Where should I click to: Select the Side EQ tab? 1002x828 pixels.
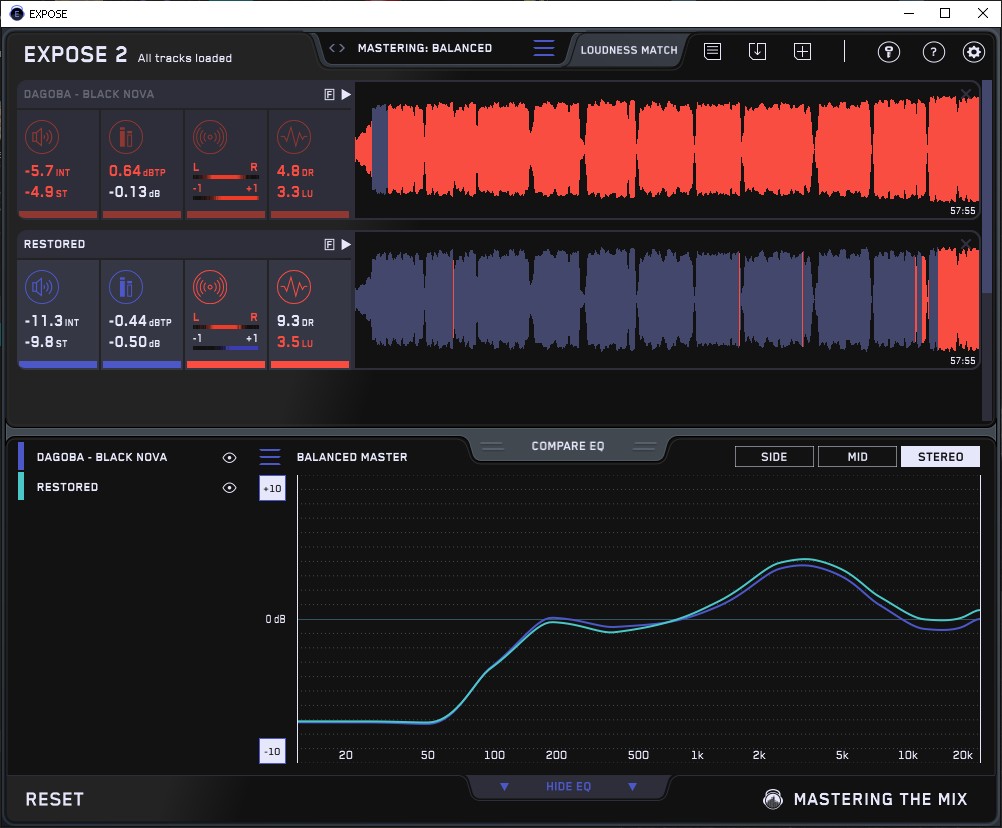[774, 457]
